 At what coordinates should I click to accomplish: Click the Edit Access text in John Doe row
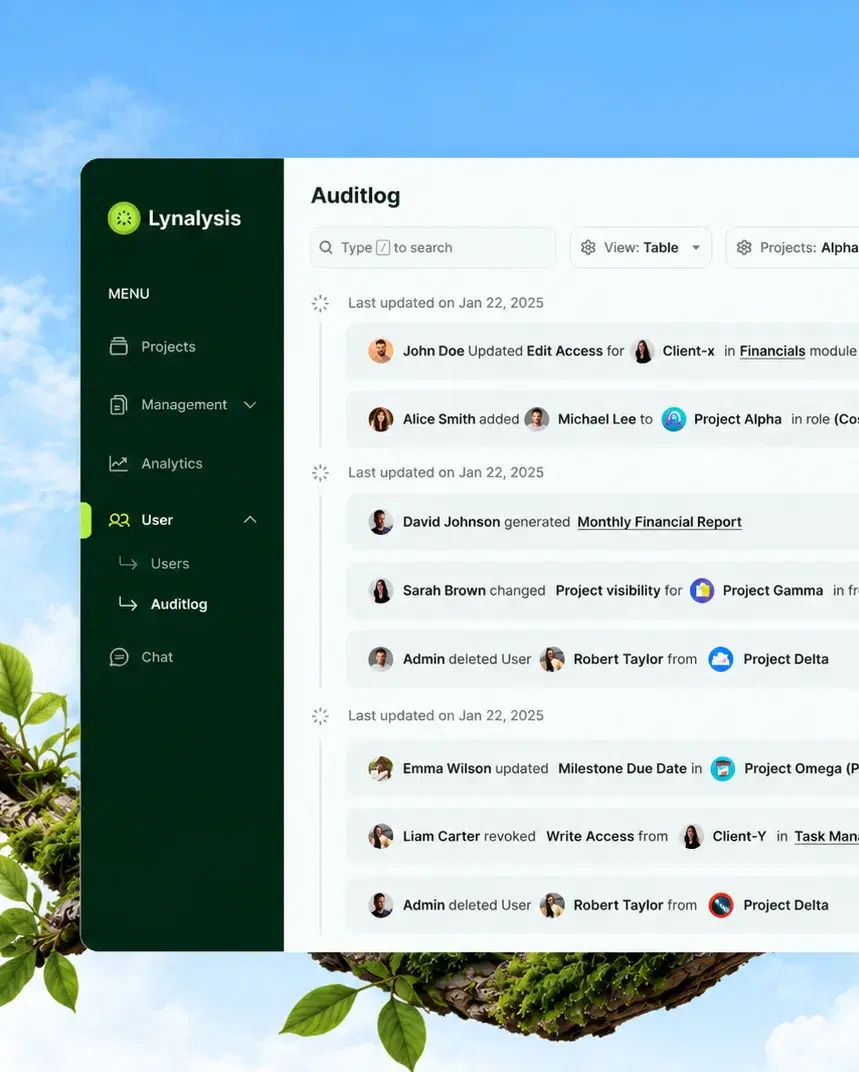click(565, 351)
